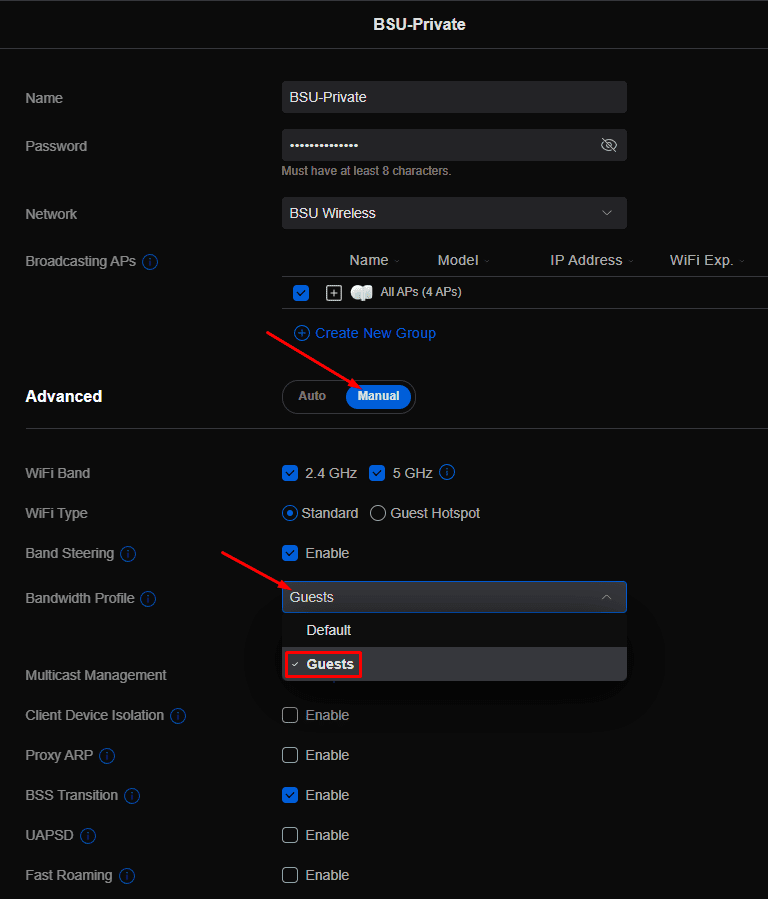This screenshot has height=899, width=768.
Task: Switch Advanced mode to Auto
Action: [x=312, y=396]
